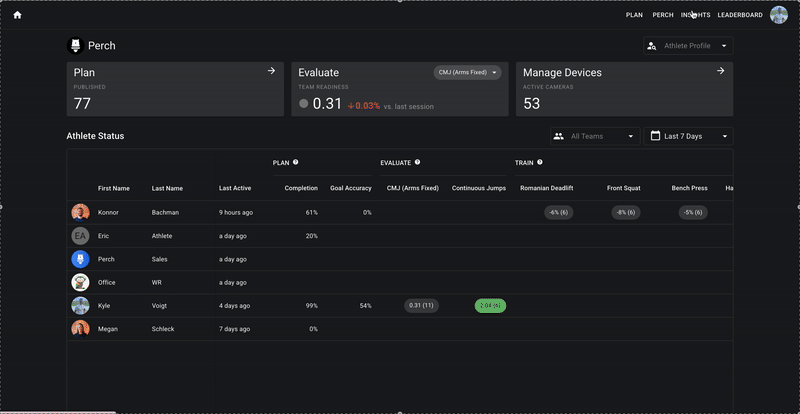Screen dimensions: 800x414
Task: Sort by Front Squat column
Action: (x=623, y=188)
